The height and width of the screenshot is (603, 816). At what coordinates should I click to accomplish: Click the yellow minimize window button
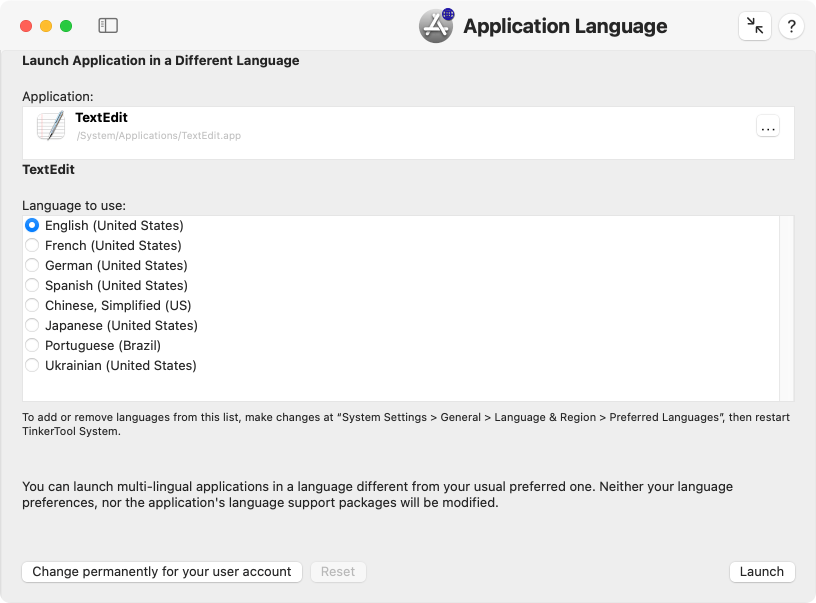(46, 26)
